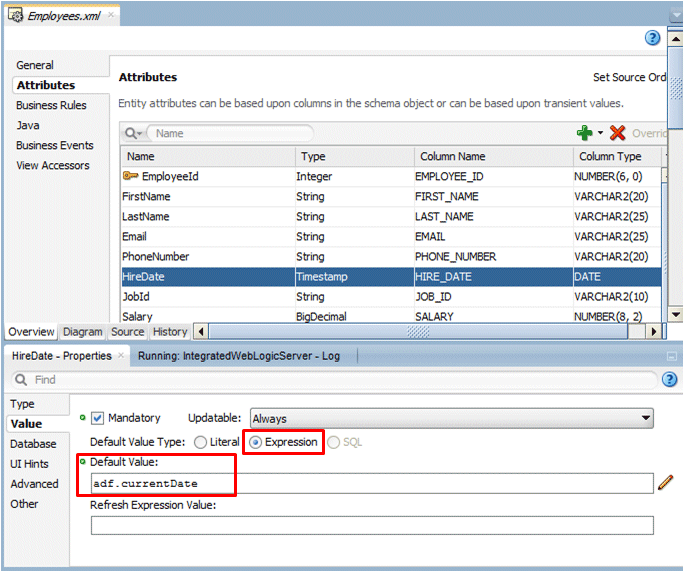Image resolution: width=684 pixels, height=572 pixels.
Task: Open the editor tab list dropdown
Action: pyautogui.click(x=676, y=16)
